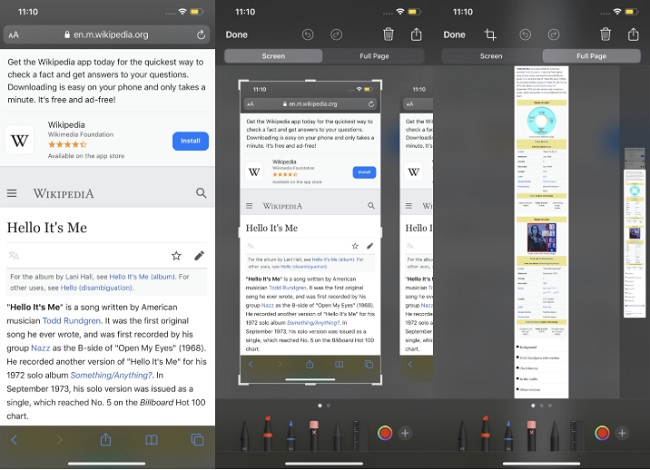Pick the blue pencil tool in Full Page editor
Image resolution: width=650 pixels, height=470 pixels.
pos(508,436)
